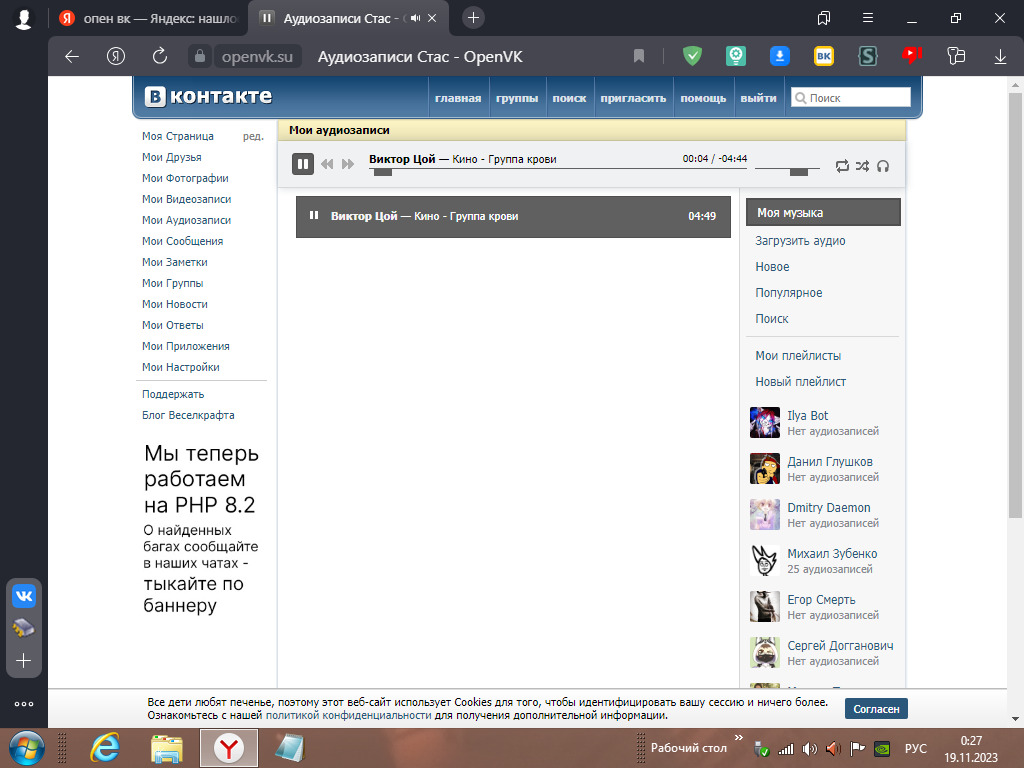Image resolution: width=1024 pixels, height=768 pixels.
Task: Open Dmitry Daemon's audio page
Action: [829, 507]
